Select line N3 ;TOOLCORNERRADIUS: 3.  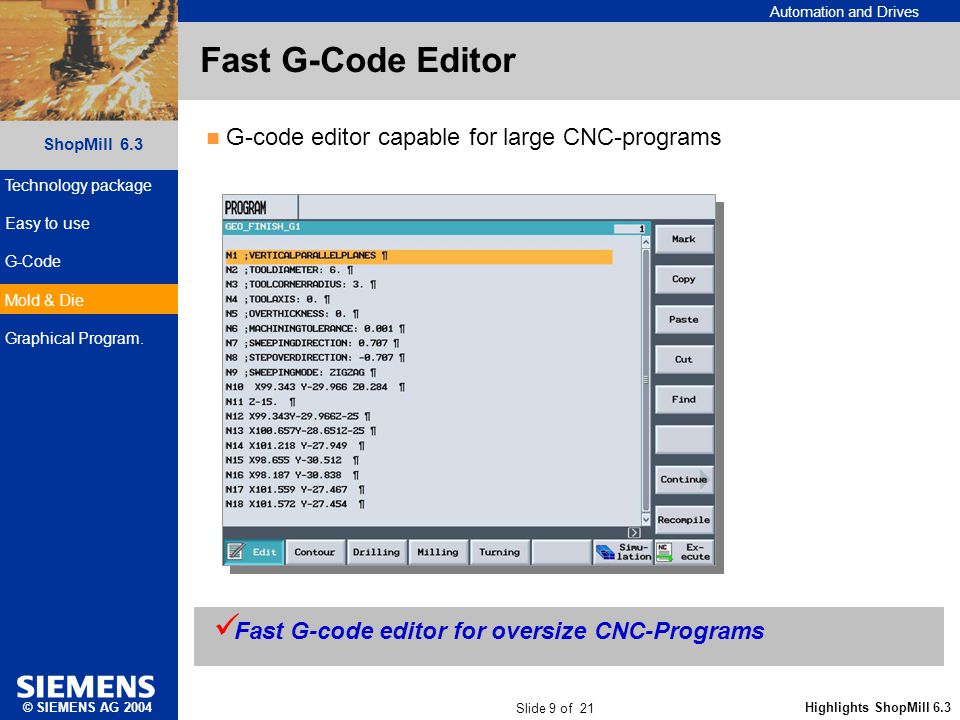click(x=301, y=285)
